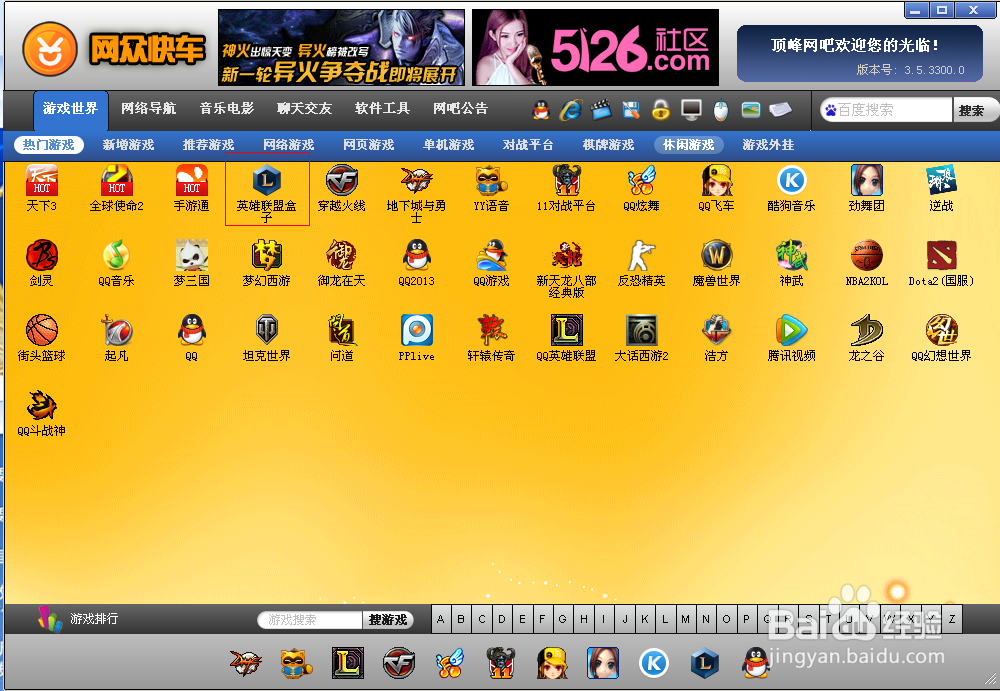Launch 街头篮球 game
The image size is (1000, 691).
pos(41,338)
